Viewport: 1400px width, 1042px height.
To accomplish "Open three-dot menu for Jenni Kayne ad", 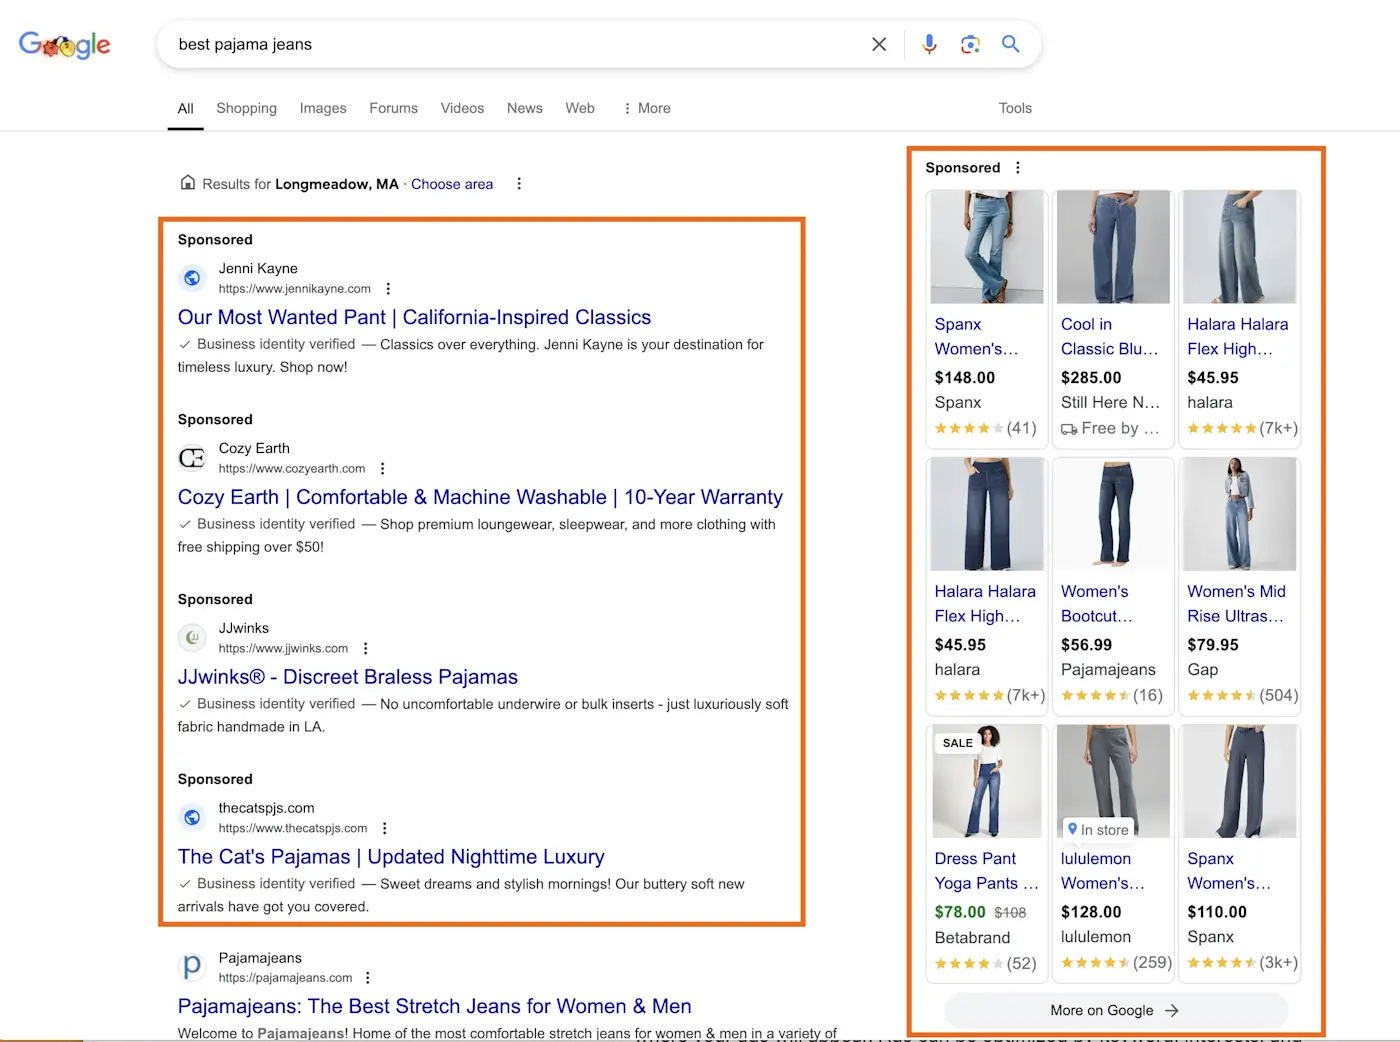I will tap(388, 289).
